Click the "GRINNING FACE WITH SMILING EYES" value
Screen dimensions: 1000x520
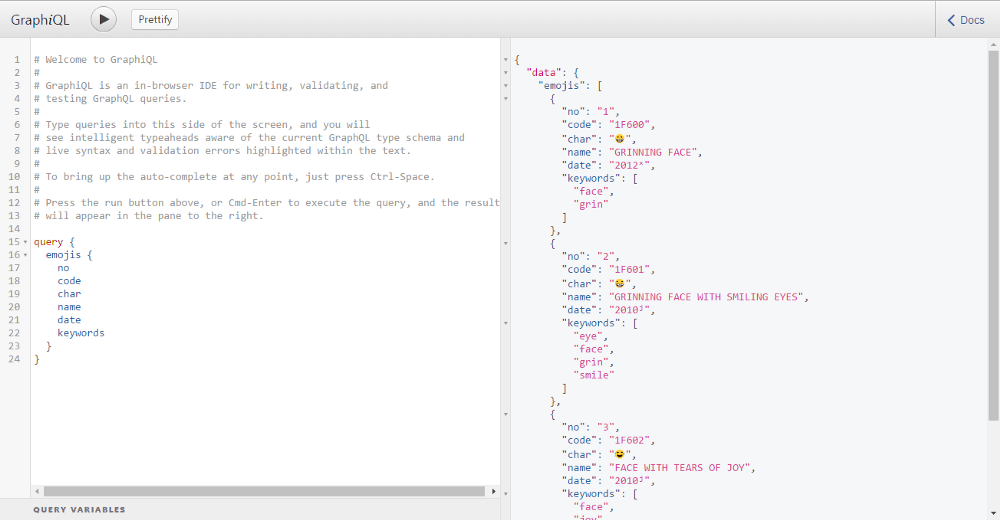coord(708,297)
